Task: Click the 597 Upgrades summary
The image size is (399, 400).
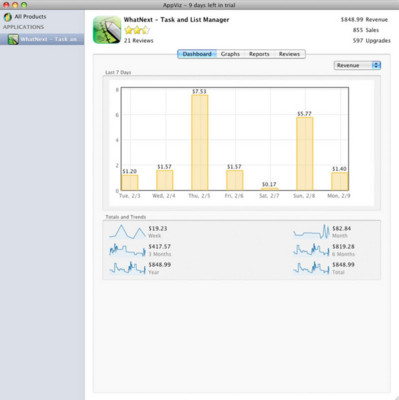Action: pos(372,41)
